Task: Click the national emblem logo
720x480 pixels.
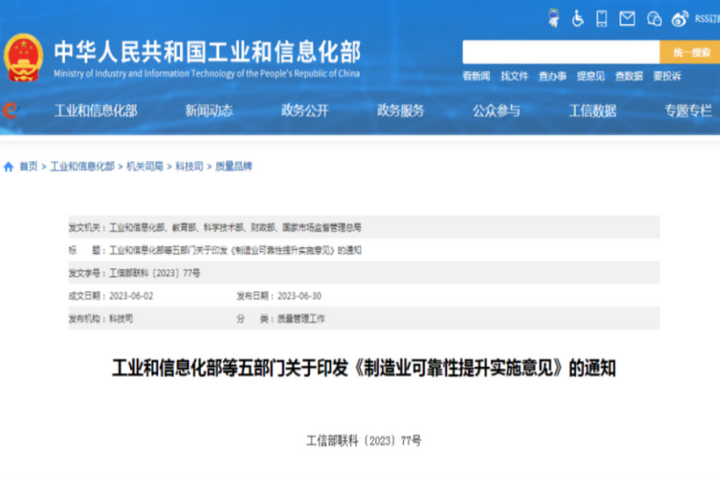Action: [x=23, y=57]
